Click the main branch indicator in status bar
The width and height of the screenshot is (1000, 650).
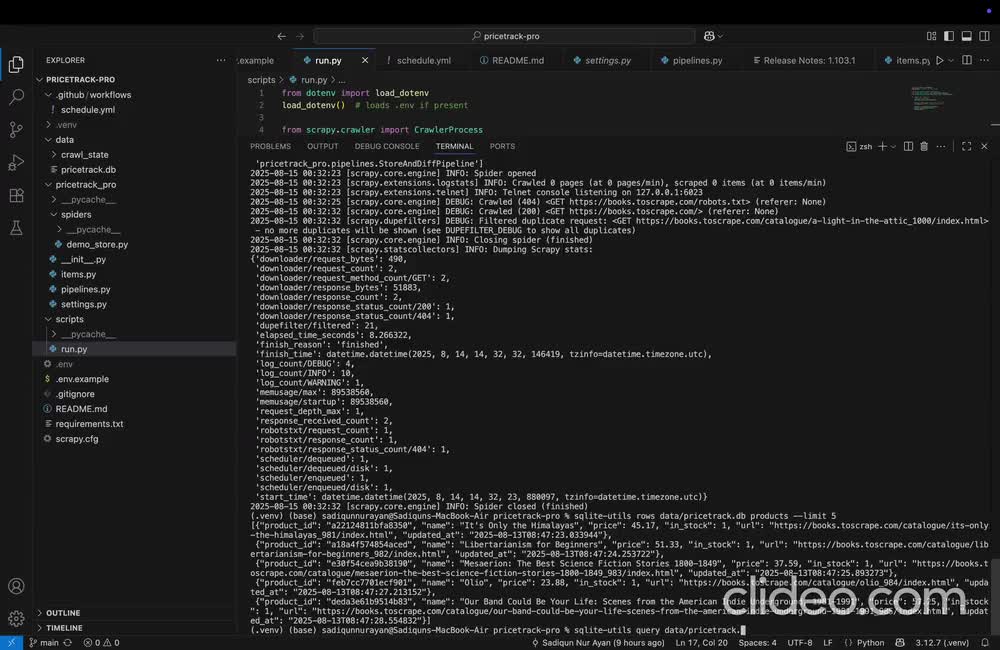pos(44,643)
